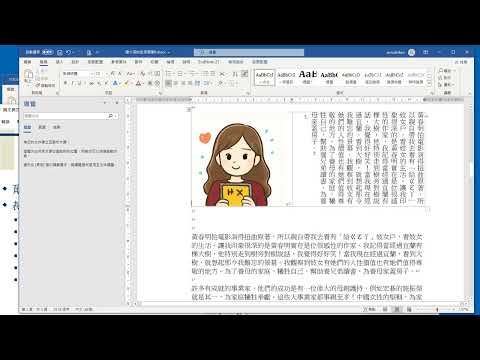Toggle Show/Hide paragraph marks
The width and height of the screenshot is (480, 360).
244,73
